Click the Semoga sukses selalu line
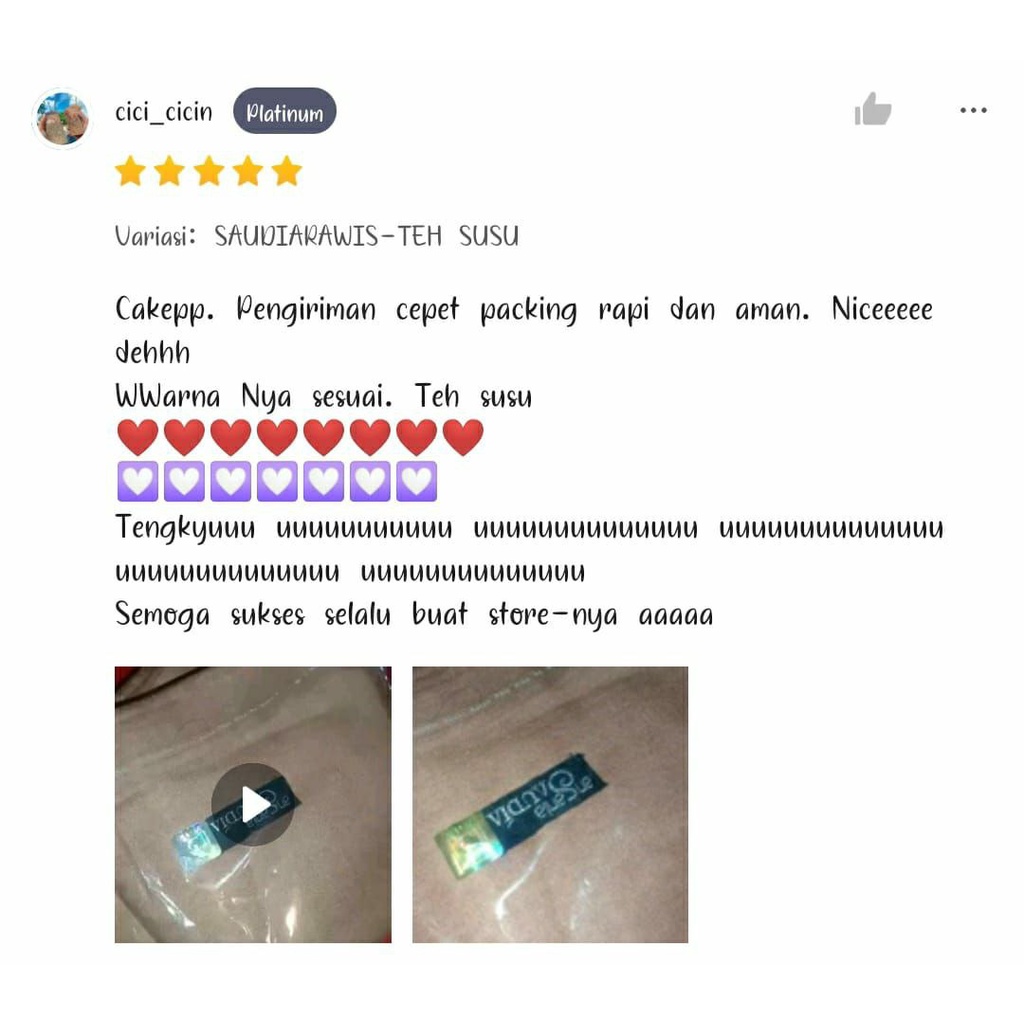 [414, 616]
